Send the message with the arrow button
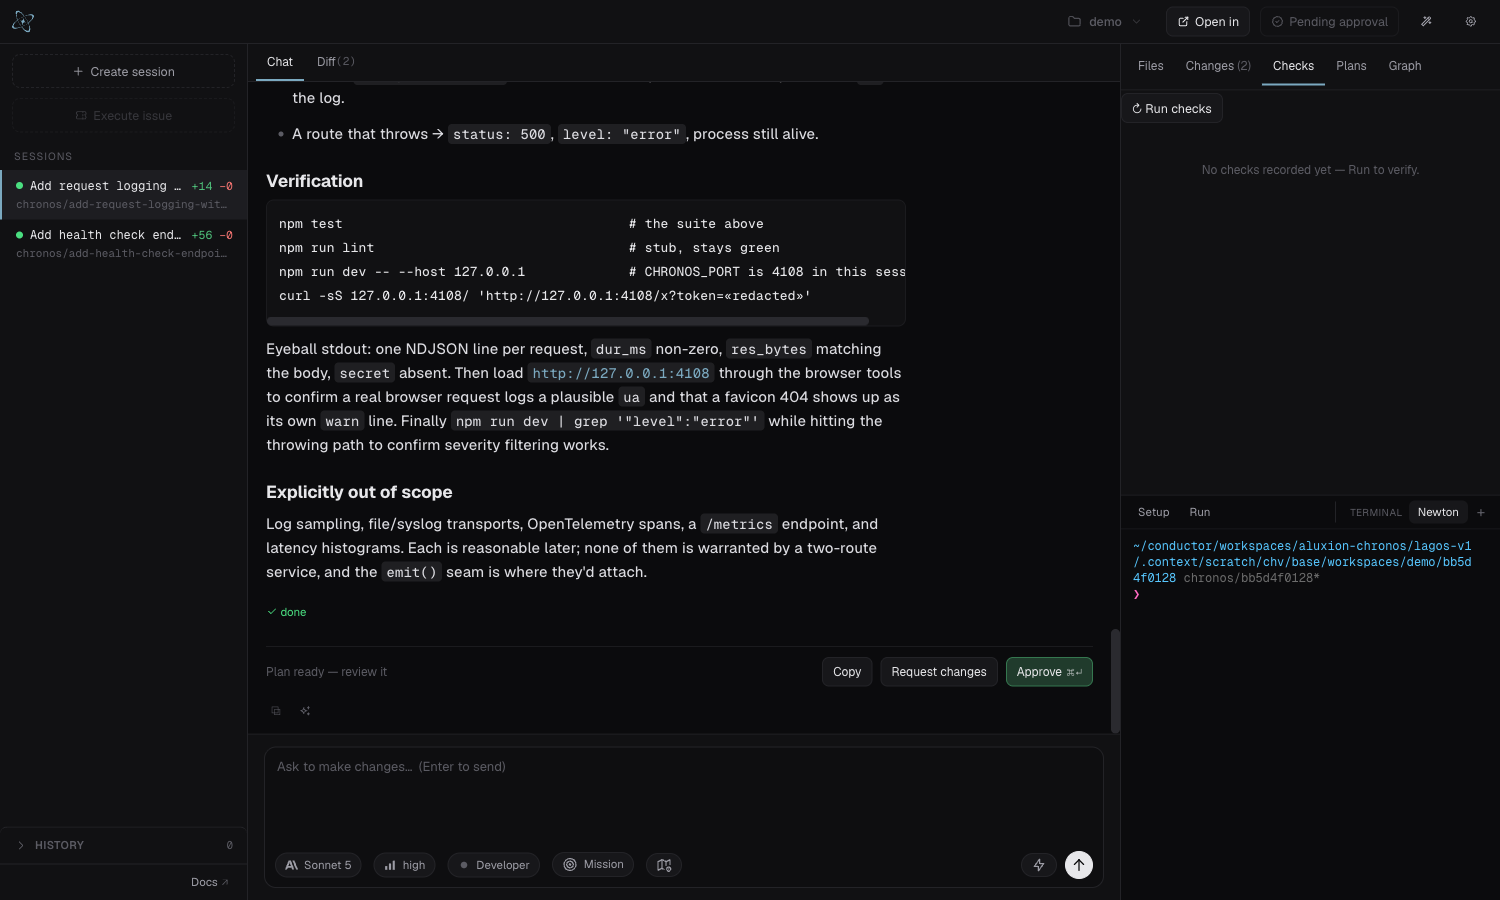 pyautogui.click(x=1079, y=865)
